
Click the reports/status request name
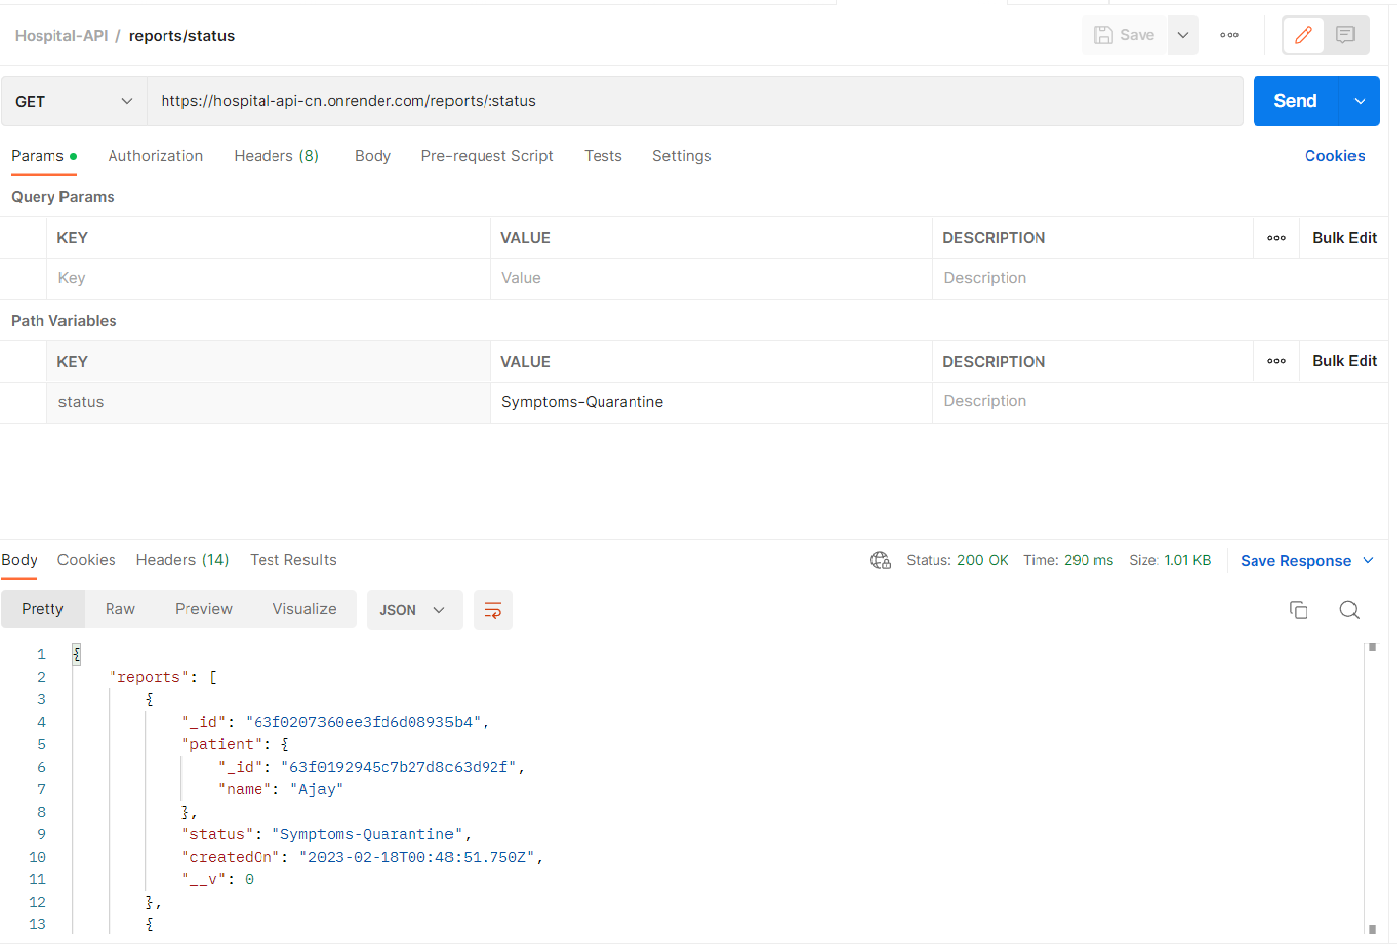coord(182,36)
